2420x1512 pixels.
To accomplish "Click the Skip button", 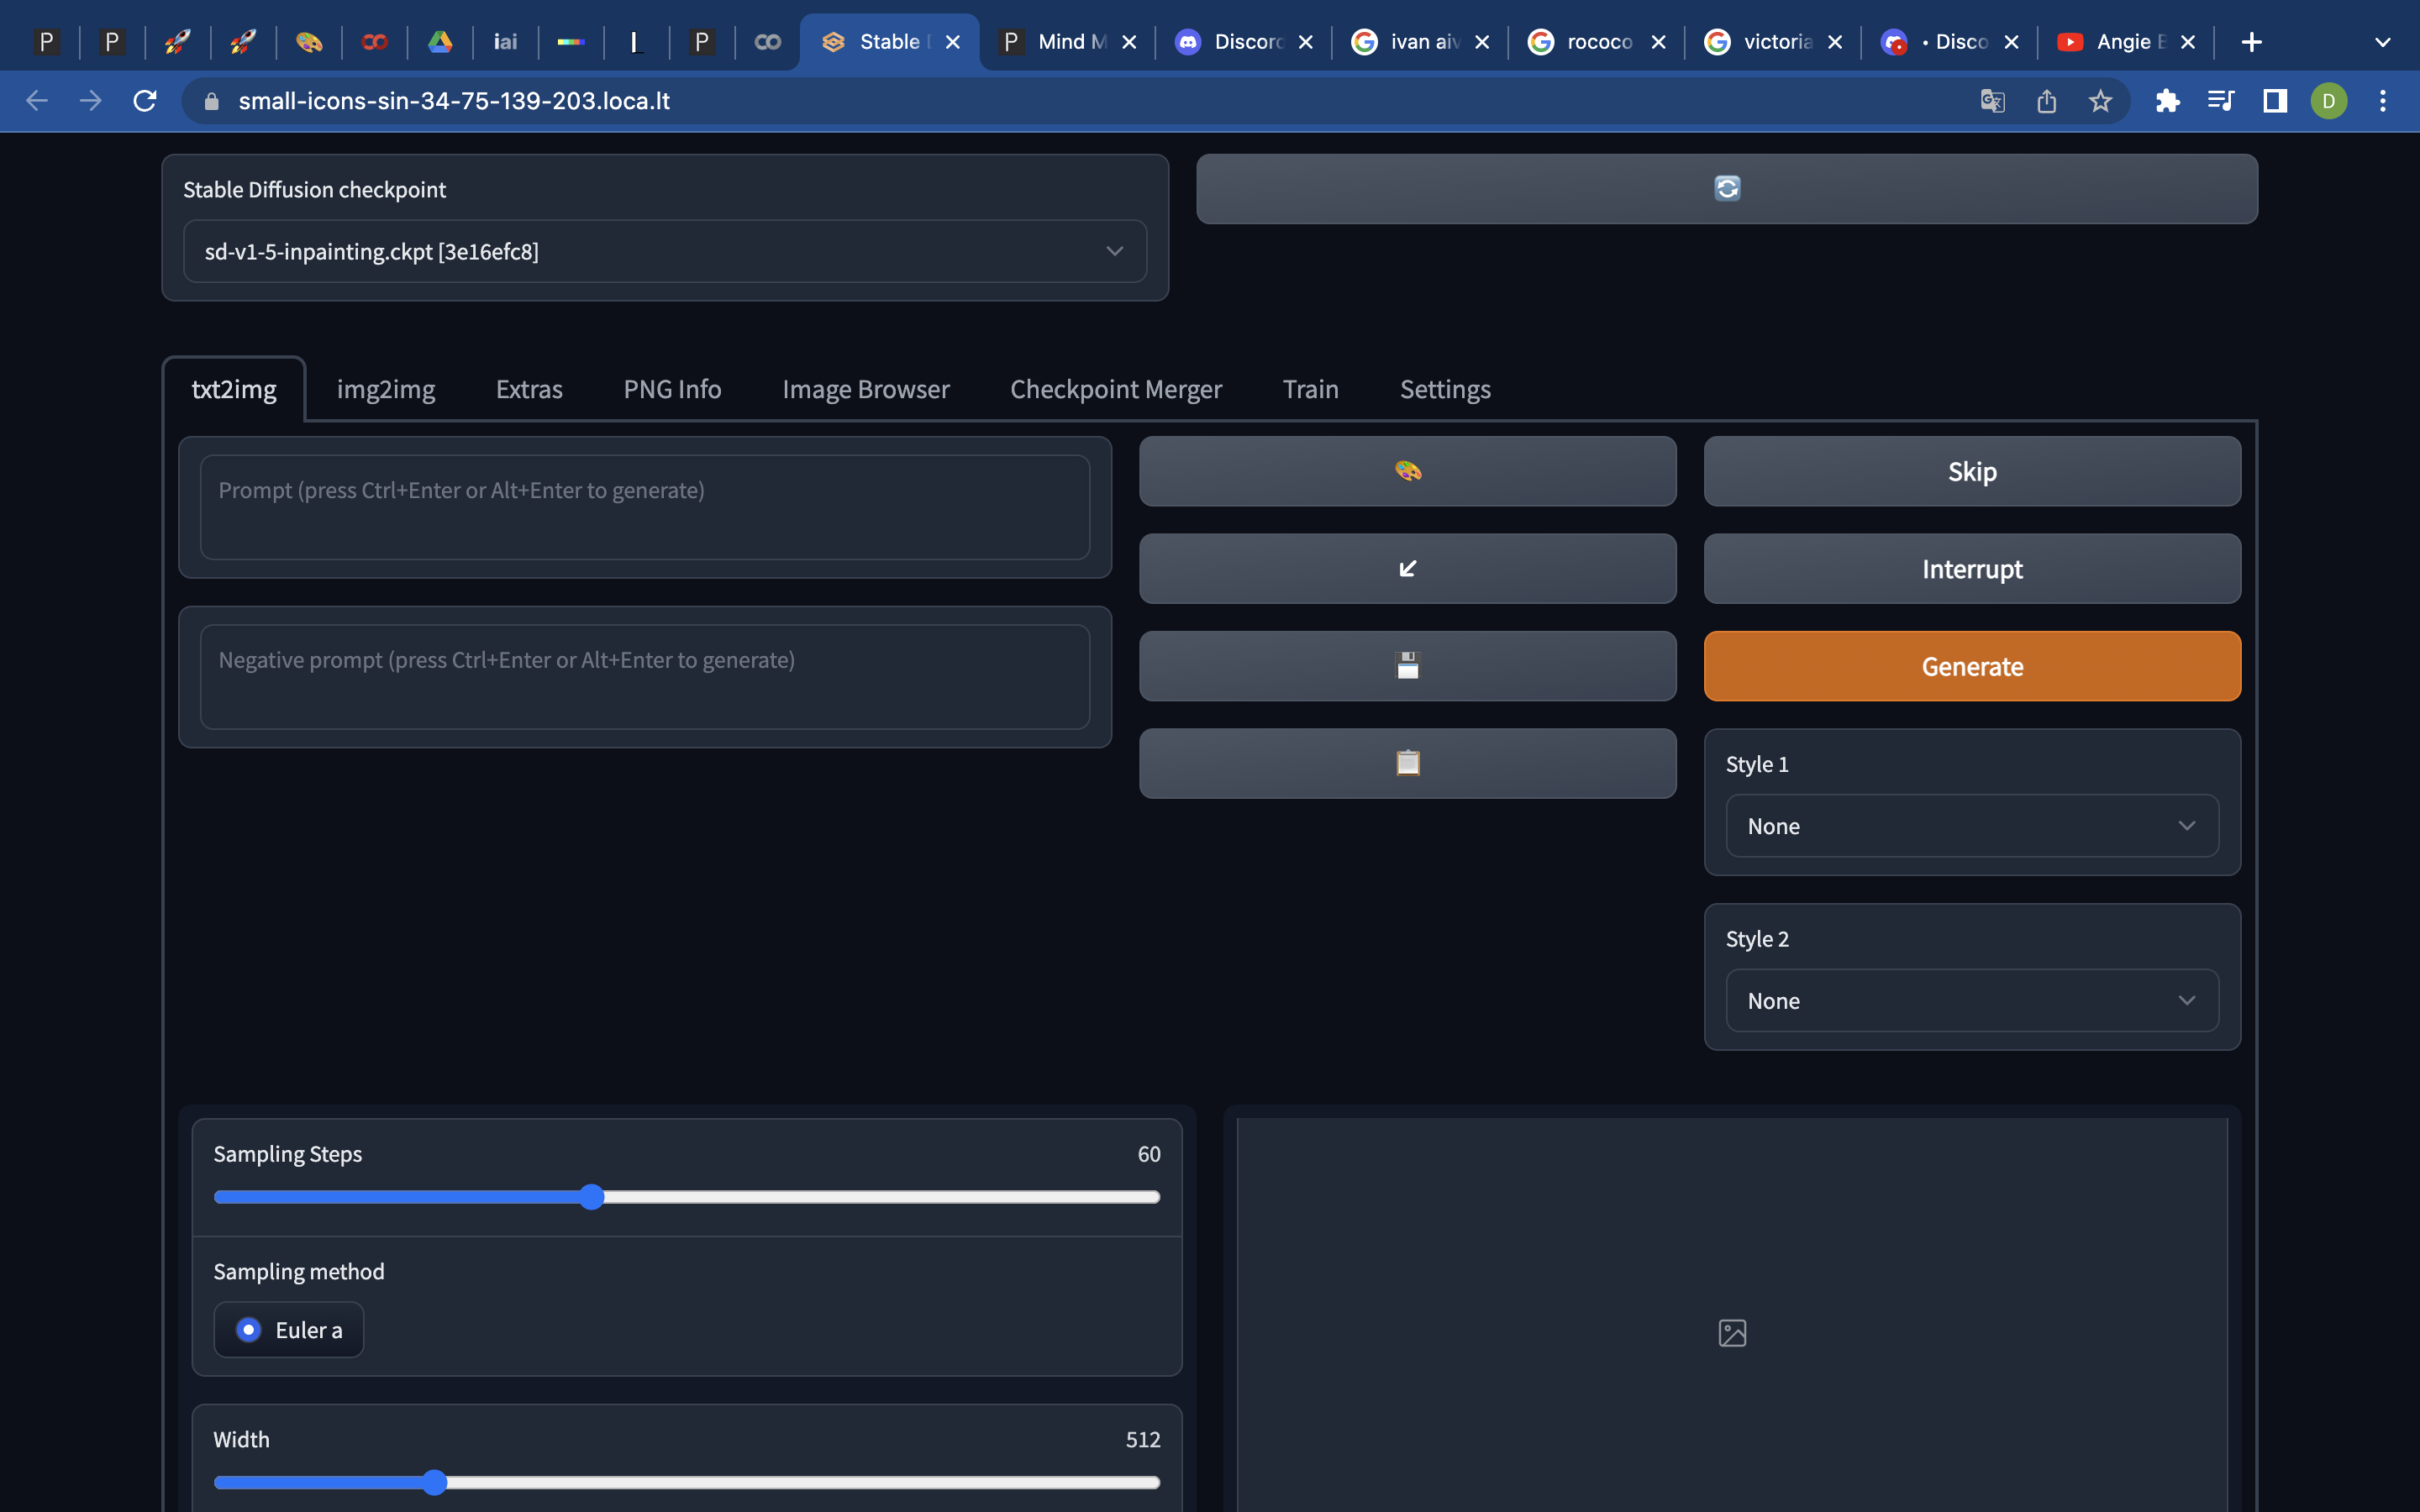I will tap(1971, 471).
